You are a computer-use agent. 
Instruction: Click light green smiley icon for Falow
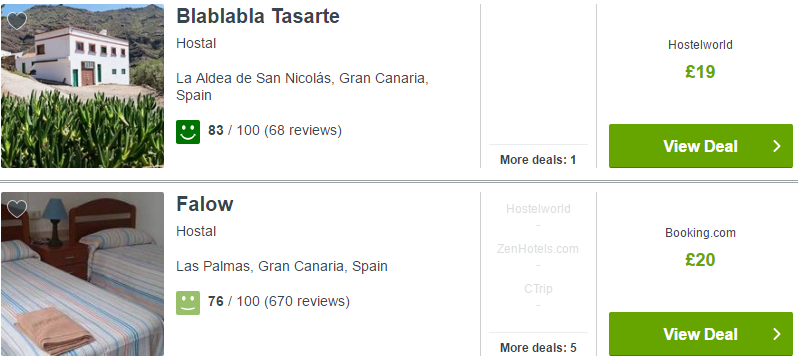pos(188,303)
